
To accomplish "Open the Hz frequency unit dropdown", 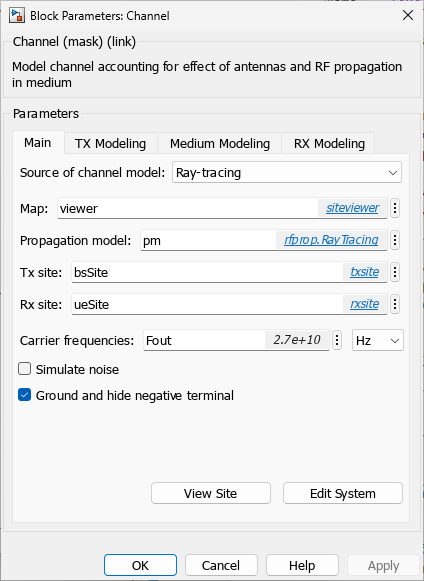I will pyautogui.click(x=378, y=340).
